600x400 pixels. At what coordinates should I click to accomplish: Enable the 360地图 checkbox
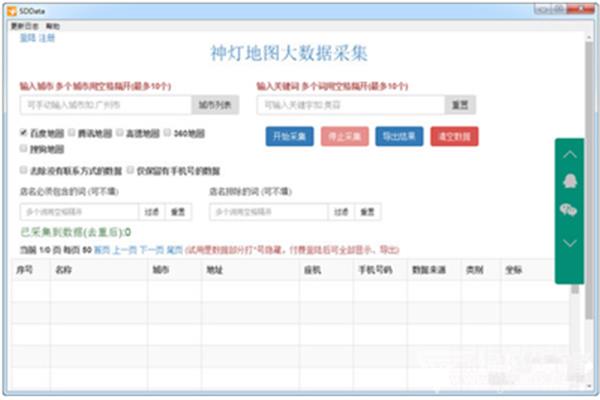167,132
